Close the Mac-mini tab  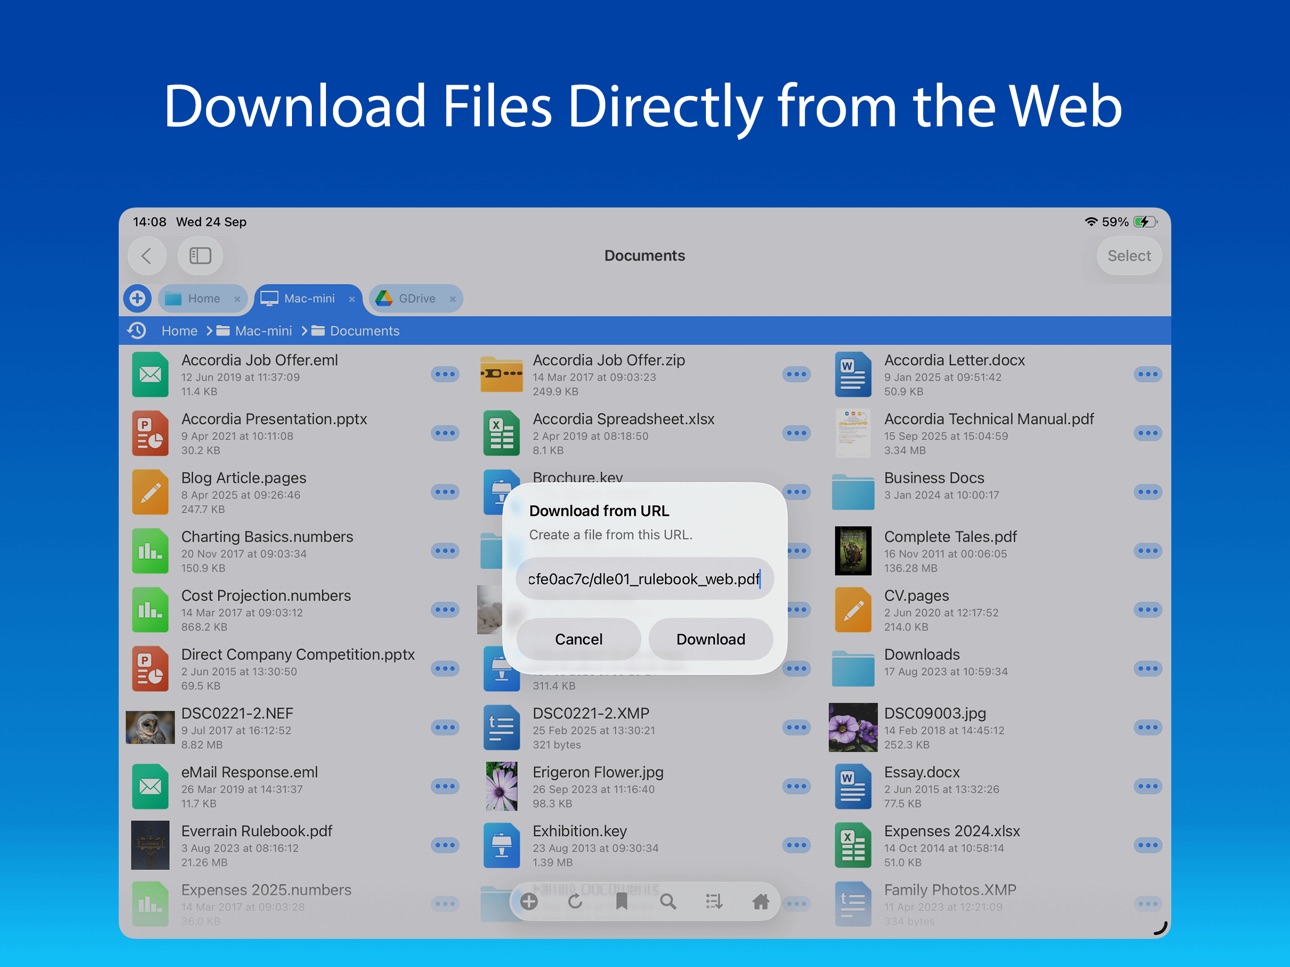click(352, 299)
